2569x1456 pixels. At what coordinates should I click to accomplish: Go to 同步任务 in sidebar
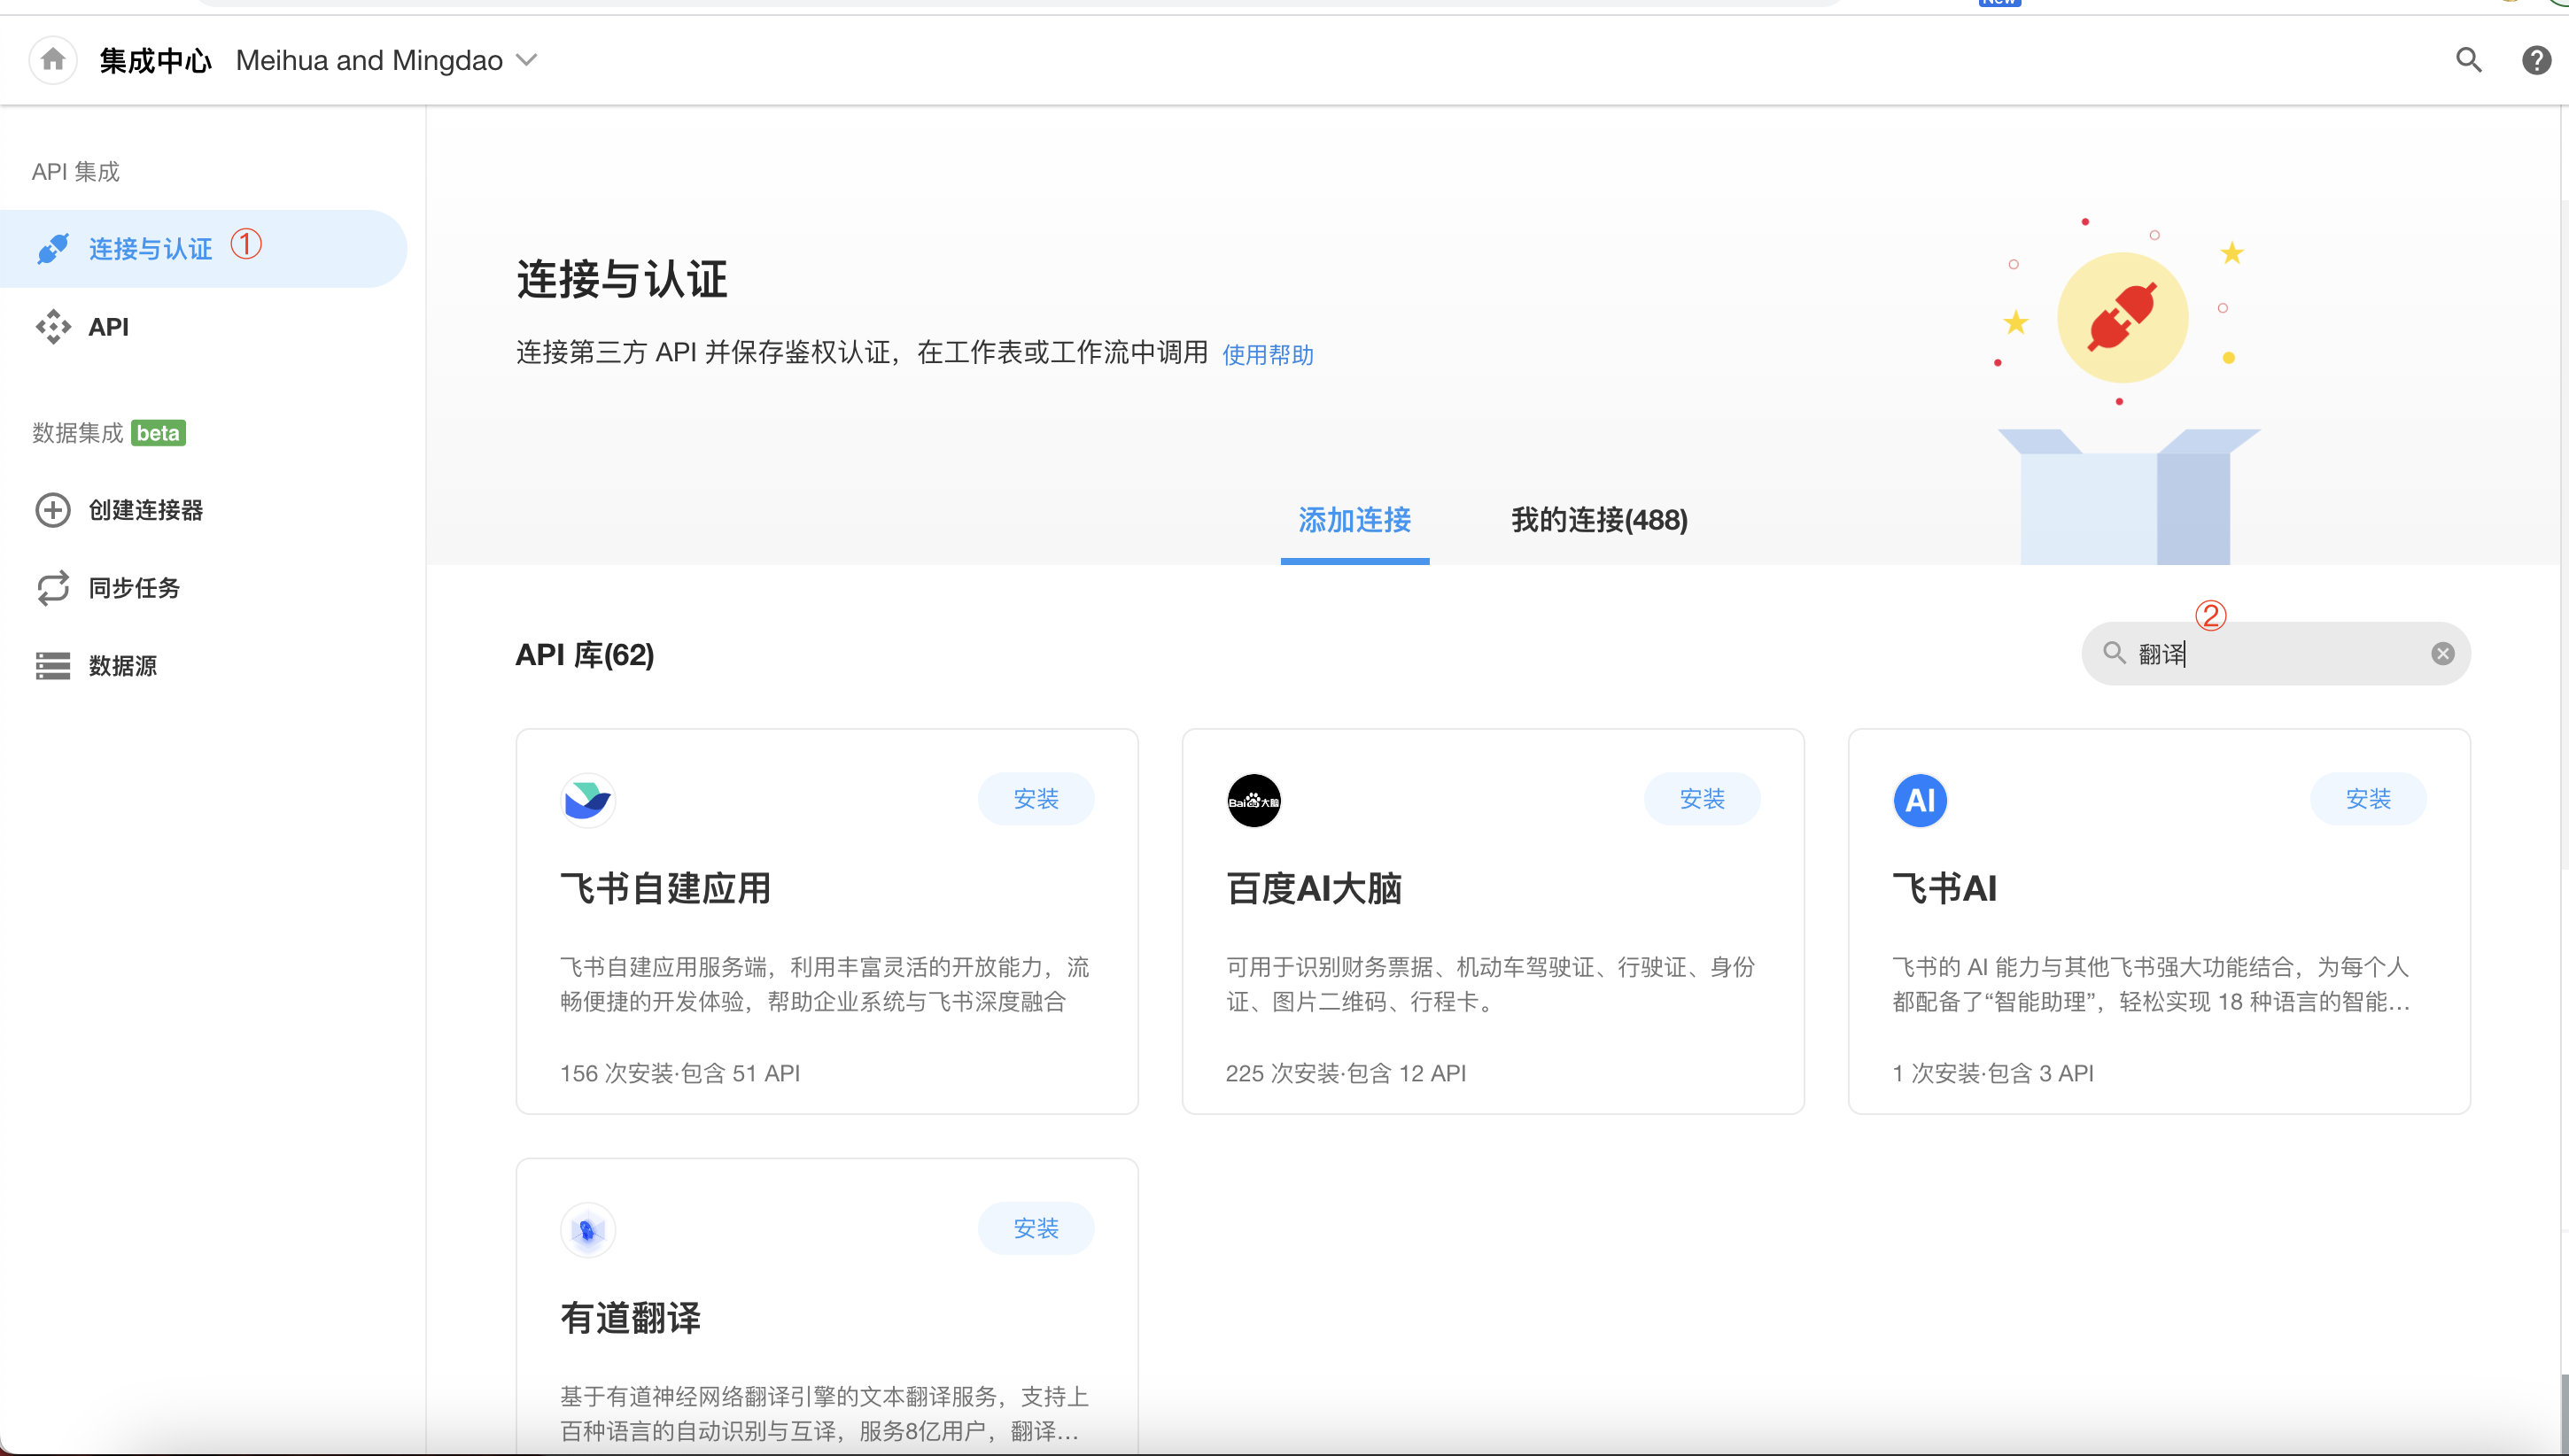(x=134, y=588)
